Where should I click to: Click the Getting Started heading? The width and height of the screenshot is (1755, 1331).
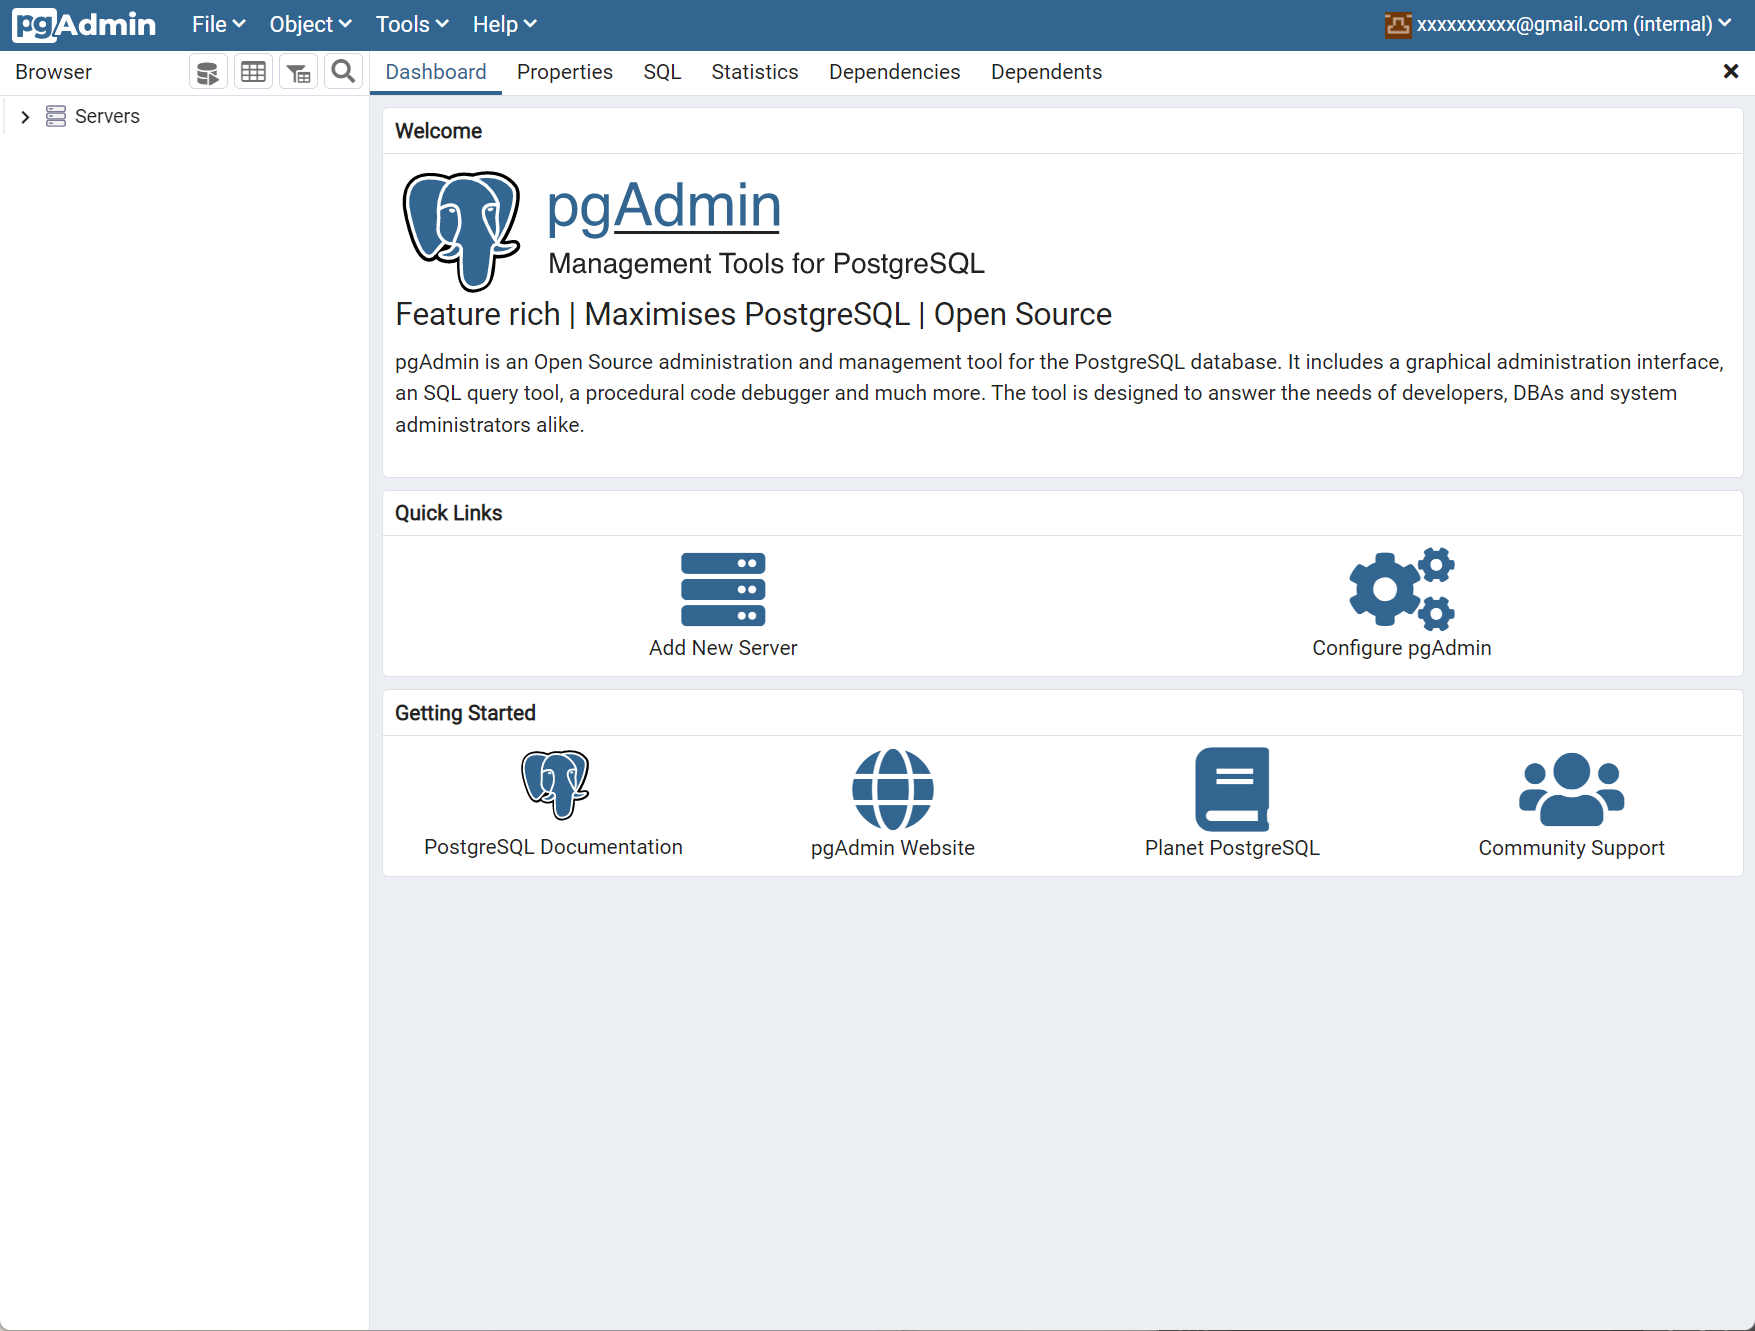pyautogui.click(x=465, y=713)
